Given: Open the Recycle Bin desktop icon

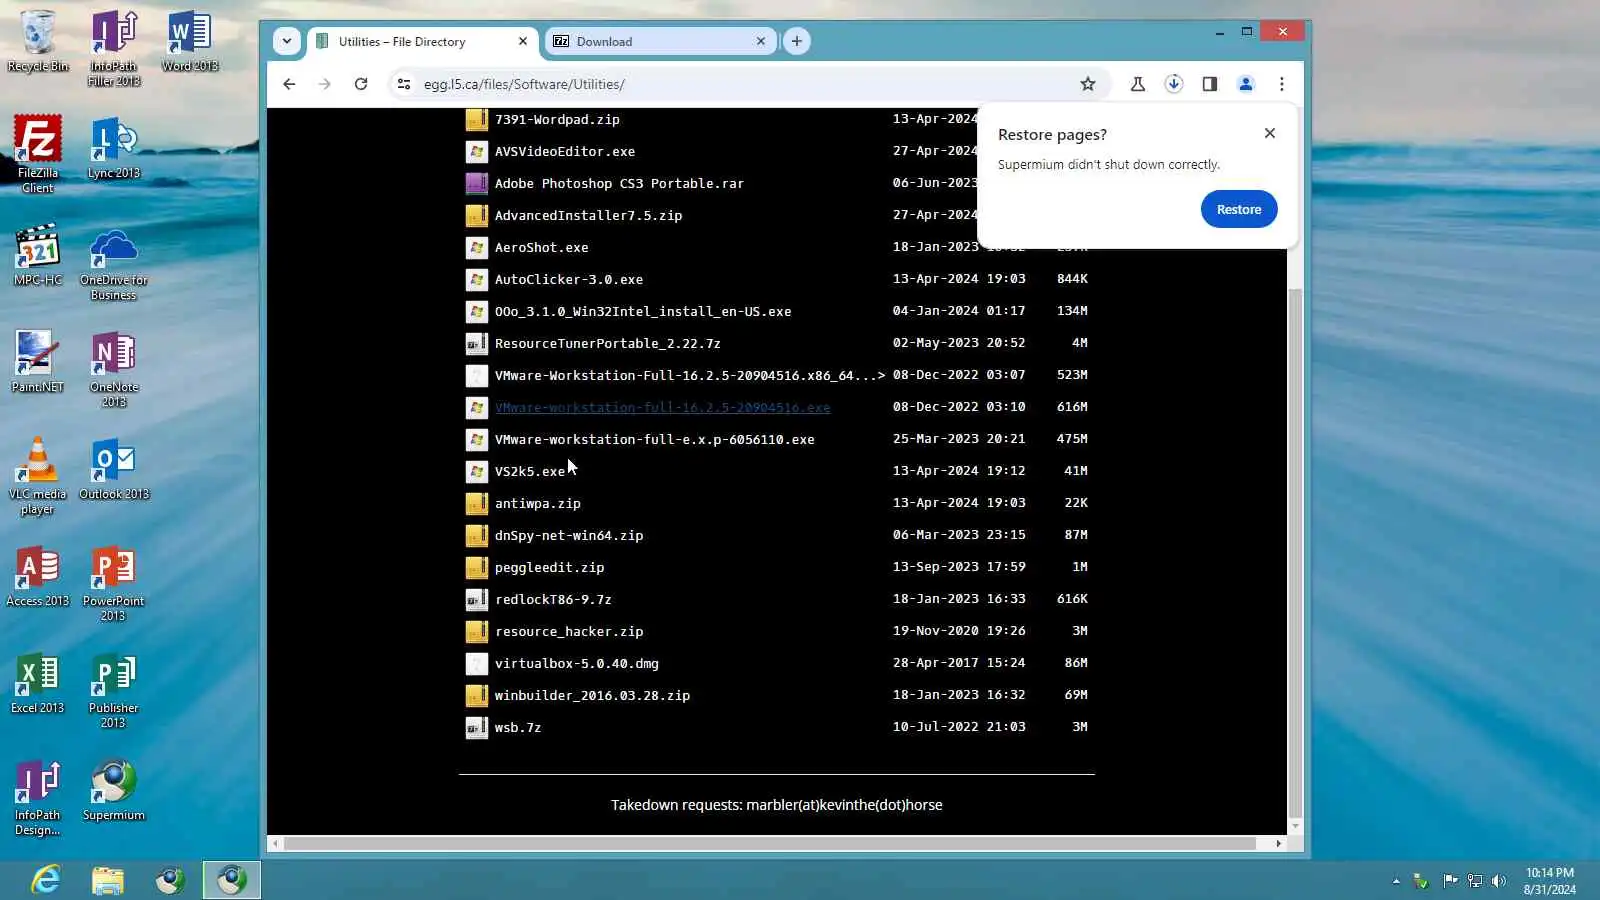Looking at the screenshot, I should (38, 42).
